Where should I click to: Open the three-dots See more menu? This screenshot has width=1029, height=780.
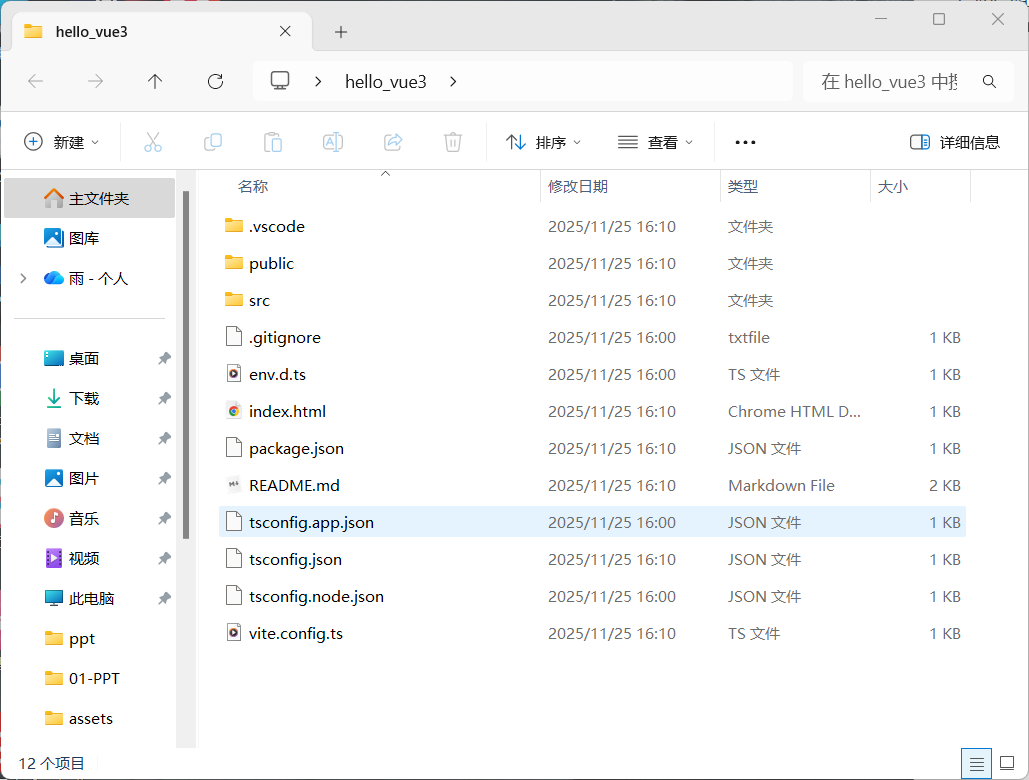pyautogui.click(x=745, y=142)
